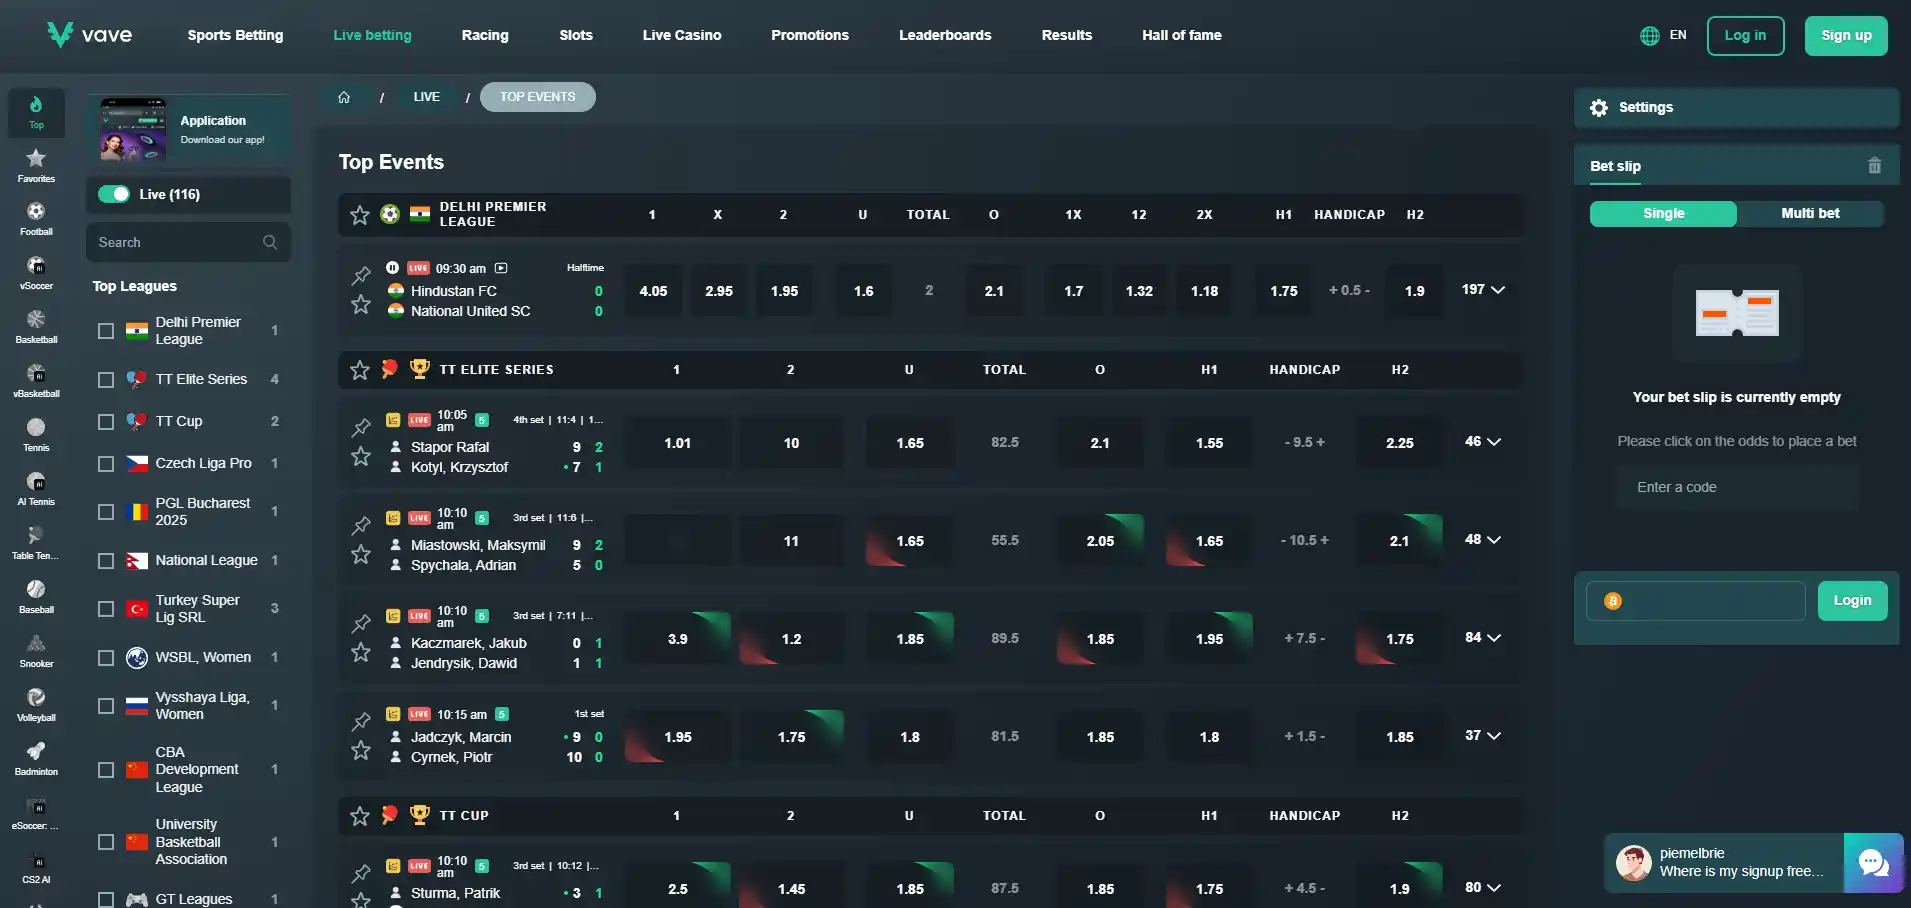Open the EN language dropdown

pos(1678,35)
